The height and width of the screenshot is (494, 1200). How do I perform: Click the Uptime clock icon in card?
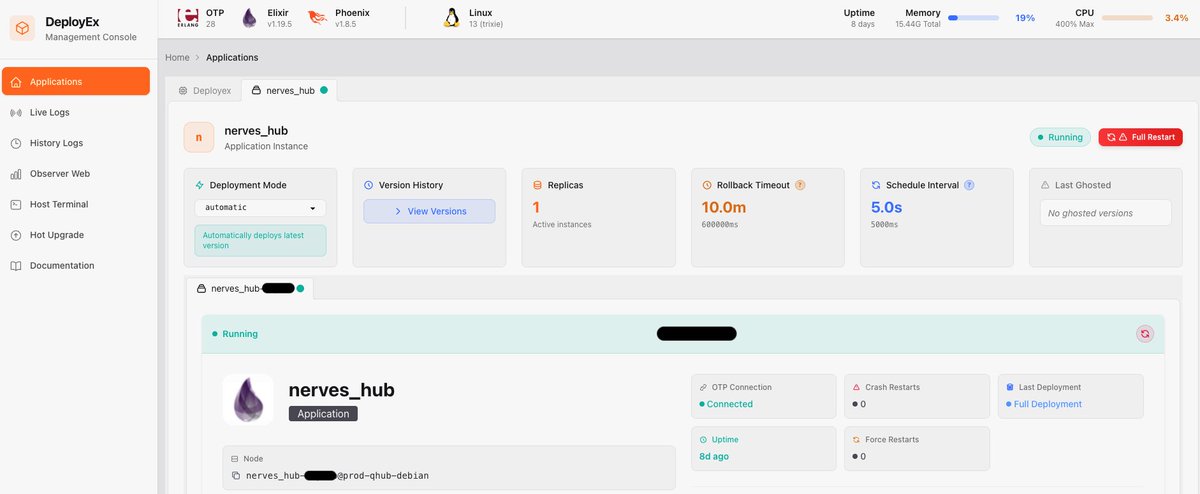[703, 439]
